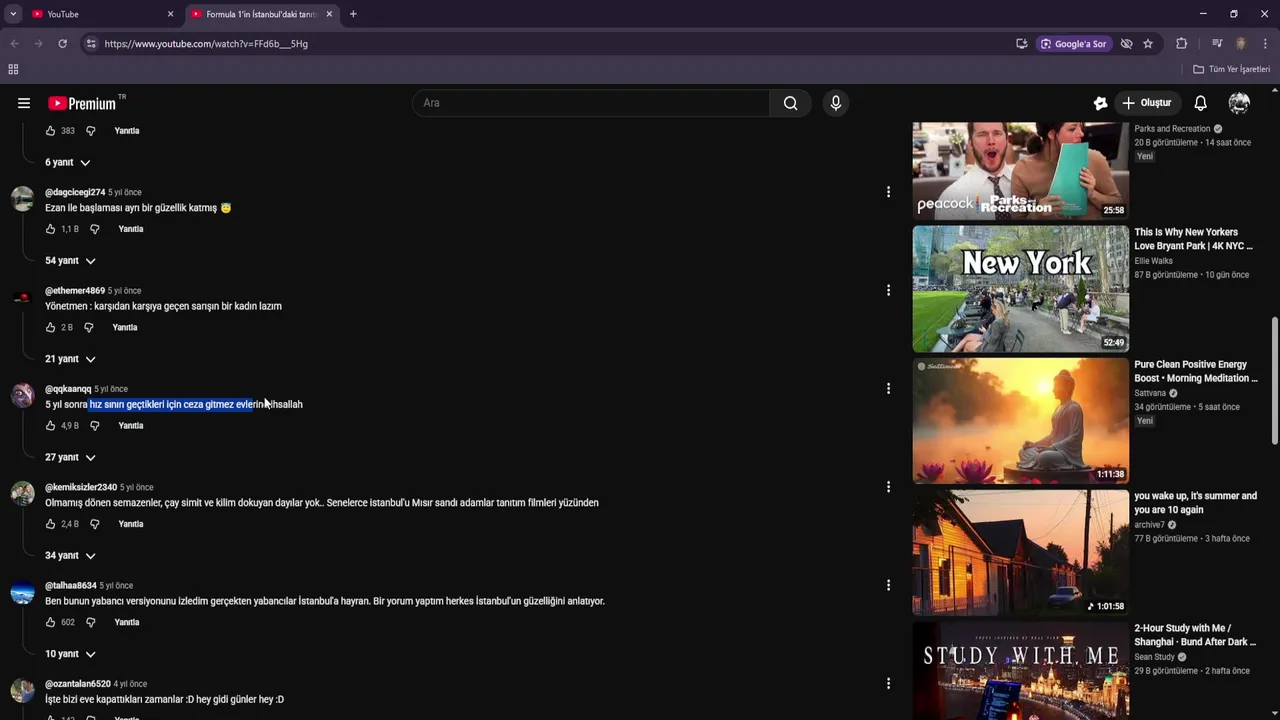Reload the page
This screenshot has height=720, width=1280.
coord(62,44)
